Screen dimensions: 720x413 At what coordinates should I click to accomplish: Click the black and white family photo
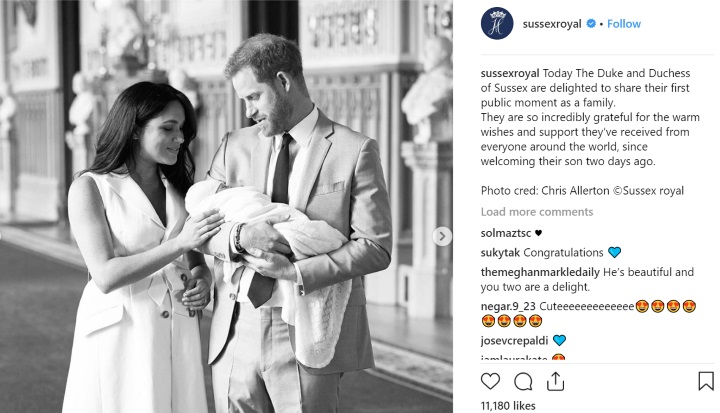[226, 206]
